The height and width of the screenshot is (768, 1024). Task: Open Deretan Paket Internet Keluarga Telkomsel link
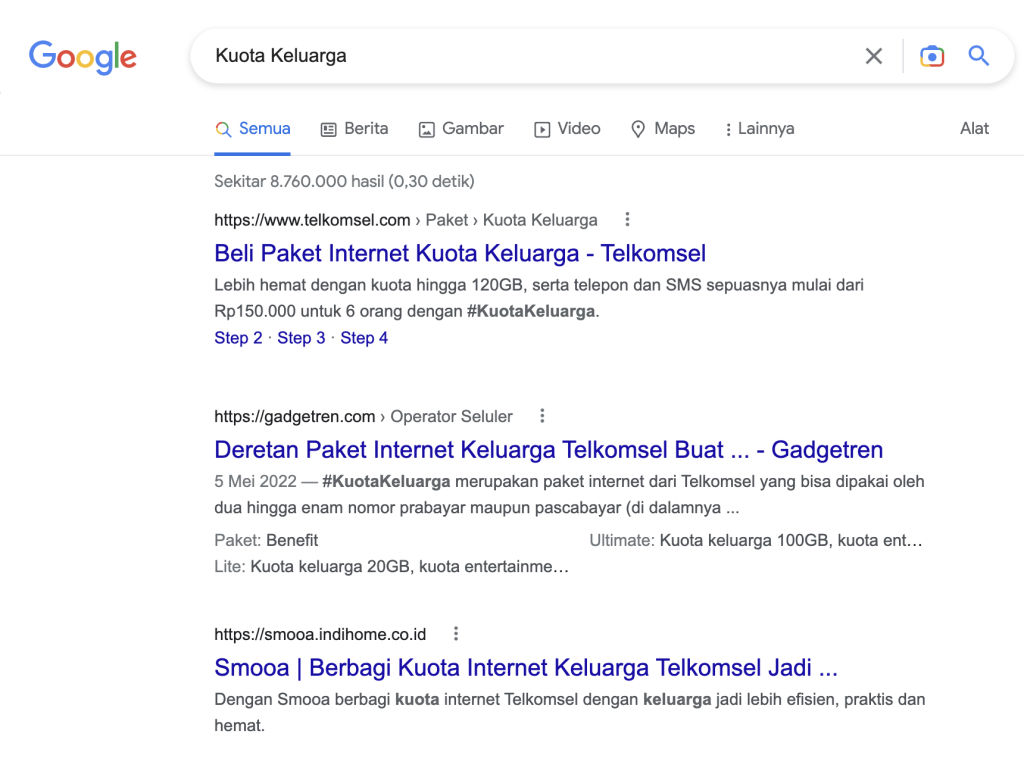click(x=549, y=449)
